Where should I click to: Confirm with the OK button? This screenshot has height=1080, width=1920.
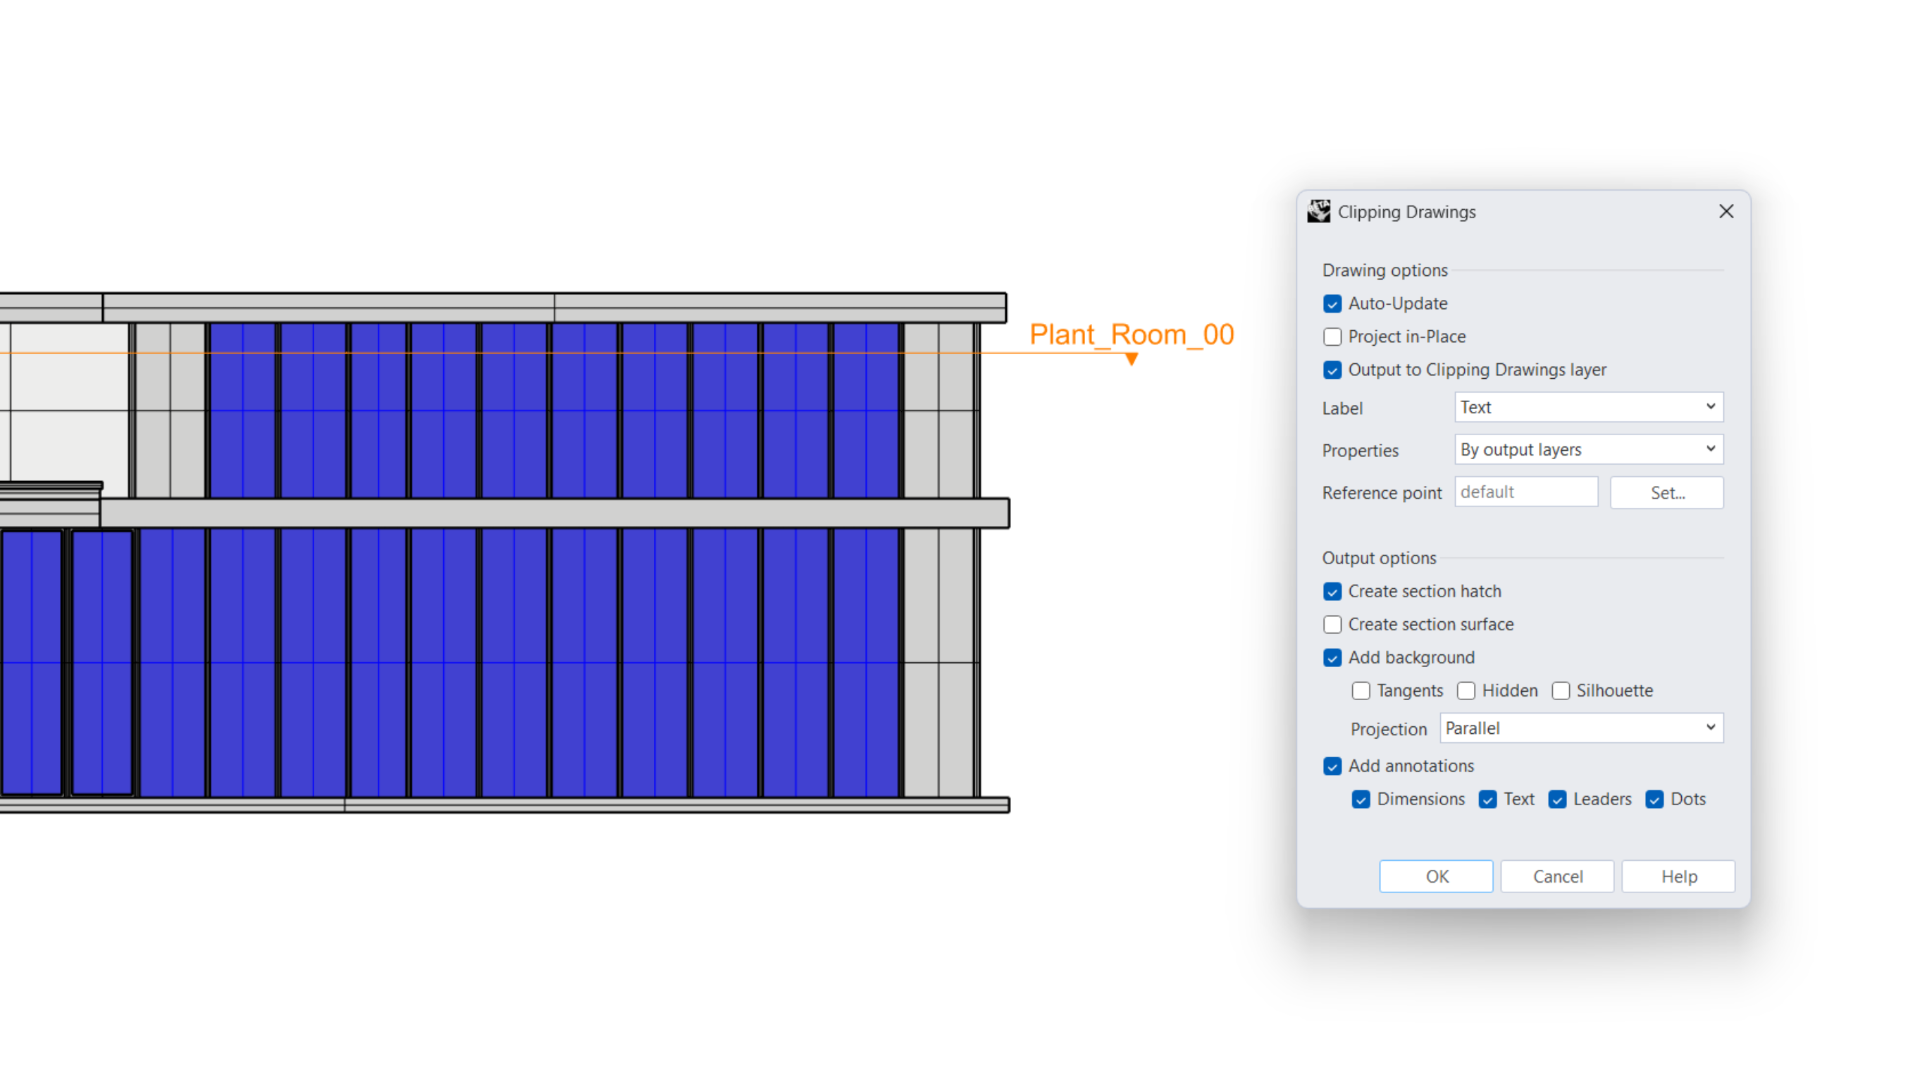pyautogui.click(x=1436, y=877)
